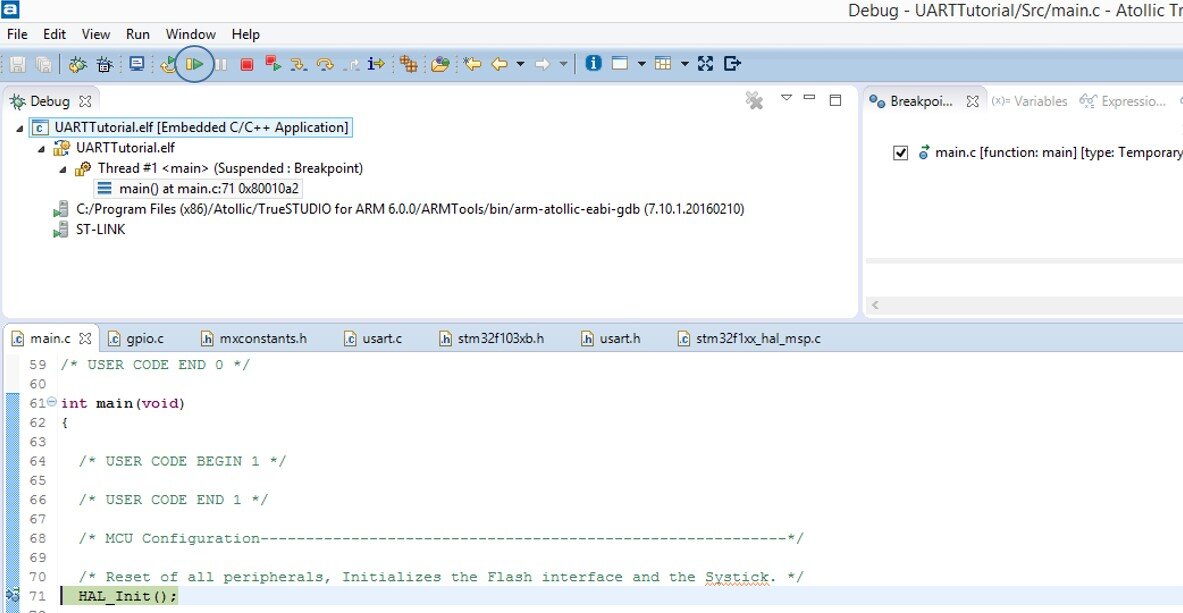
Task: Collapse function main fold marker at line 61
Action: (52, 403)
